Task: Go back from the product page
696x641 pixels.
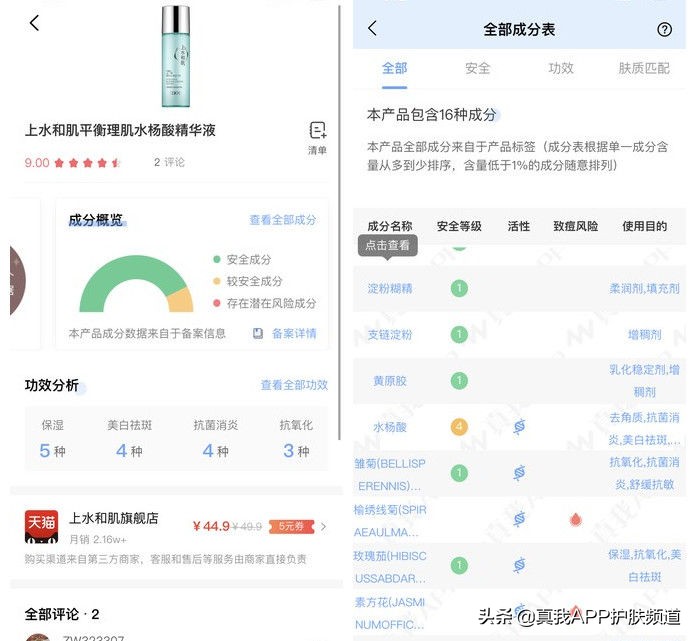Action: [x=34, y=23]
